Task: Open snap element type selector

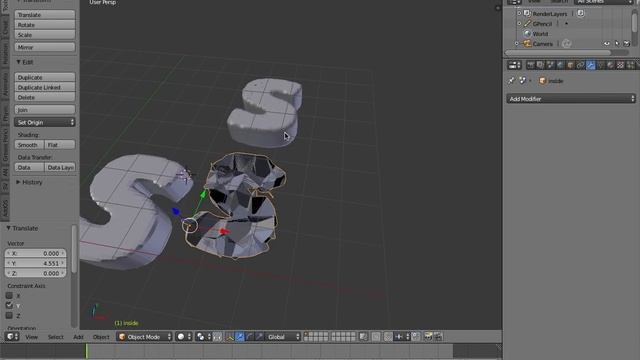Action: [402, 336]
